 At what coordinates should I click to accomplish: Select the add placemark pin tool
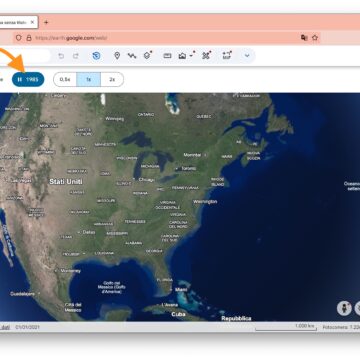point(117,56)
